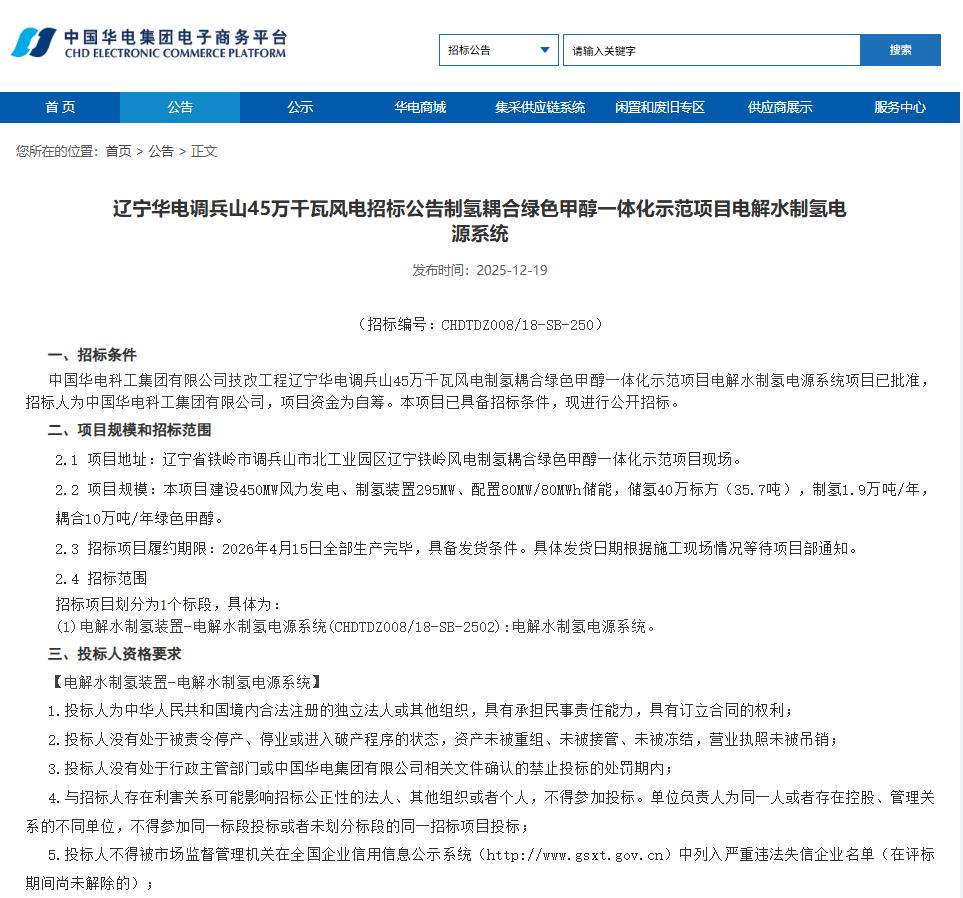The image size is (963, 898).
Task: Click the 公告 breadcrumb link
Action: (x=160, y=151)
